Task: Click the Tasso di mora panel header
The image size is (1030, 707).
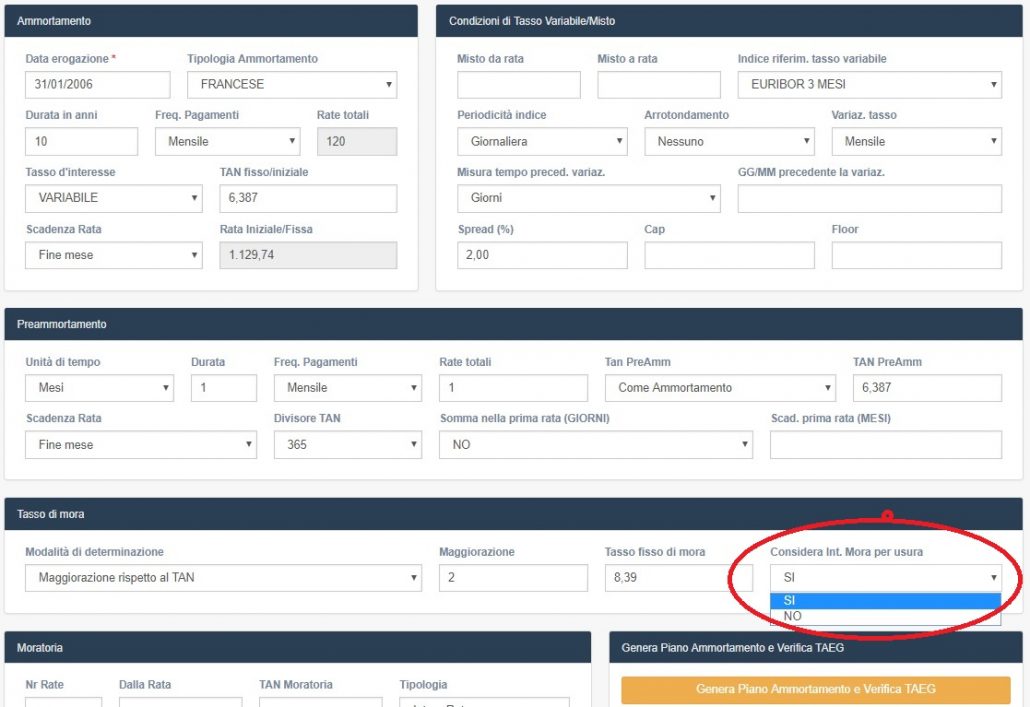Action: click(x=513, y=514)
